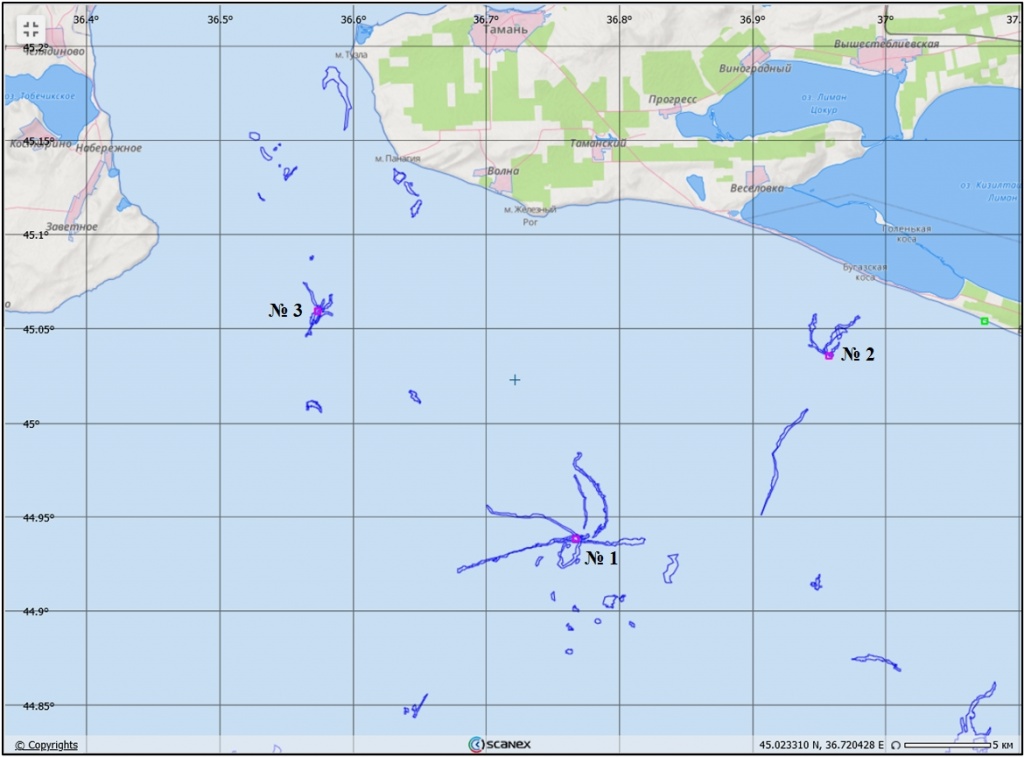Image resolution: width=1024 pixels, height=757 pixels.
Task: Click the Scanex logo
Action: 501,744
